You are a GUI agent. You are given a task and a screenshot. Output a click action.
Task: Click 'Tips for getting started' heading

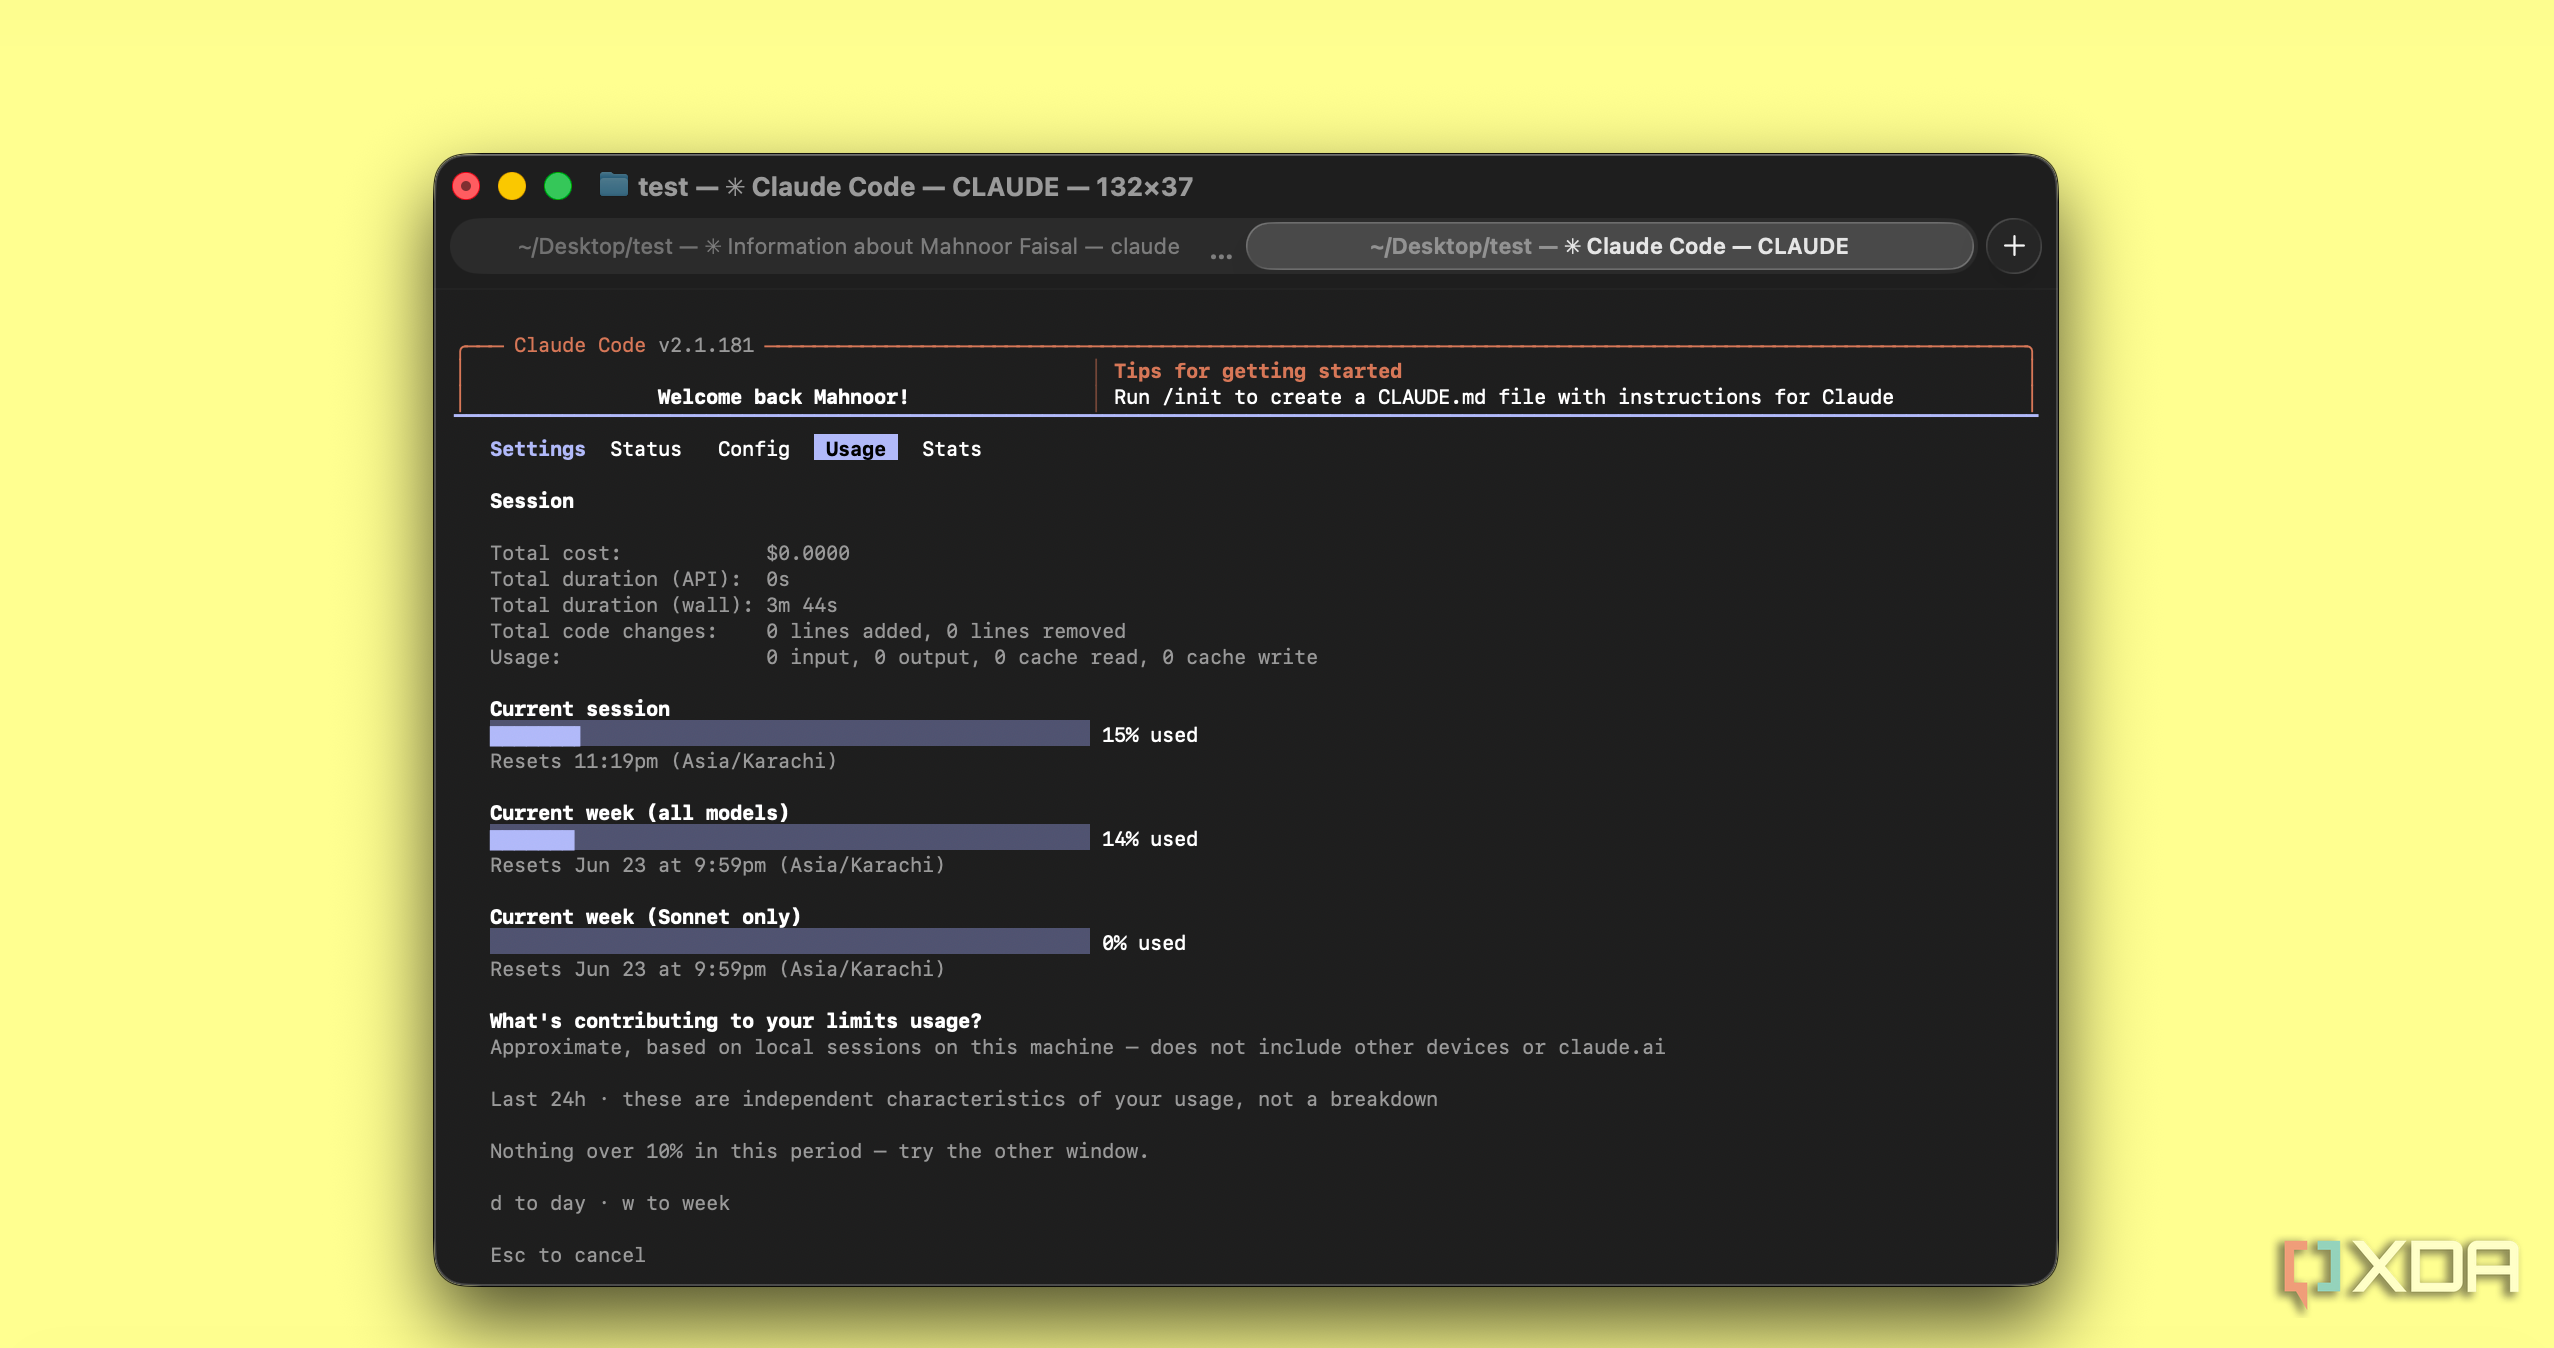[x=1257, y=371]
